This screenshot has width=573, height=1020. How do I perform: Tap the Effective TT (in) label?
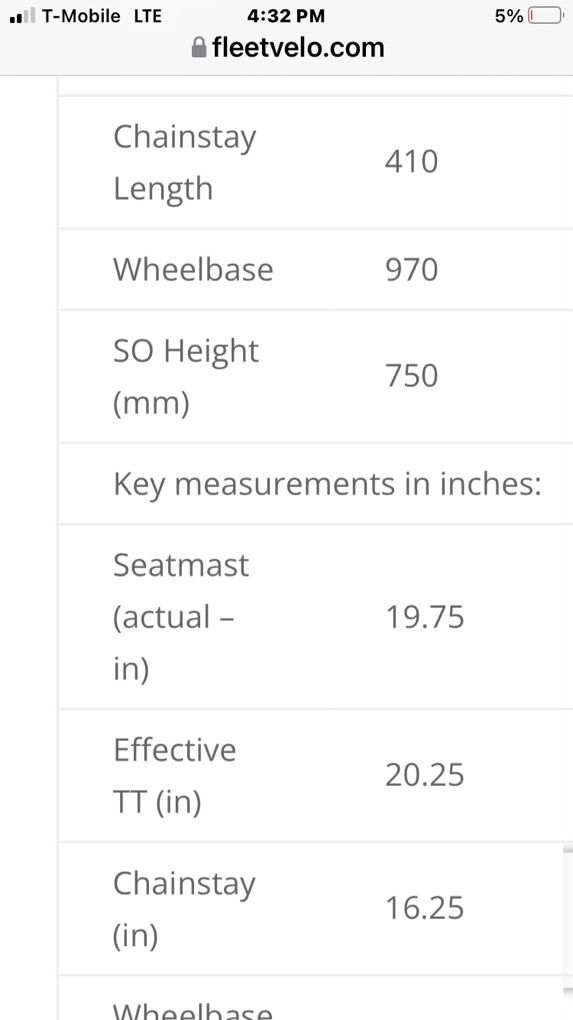tap(174, 776)
